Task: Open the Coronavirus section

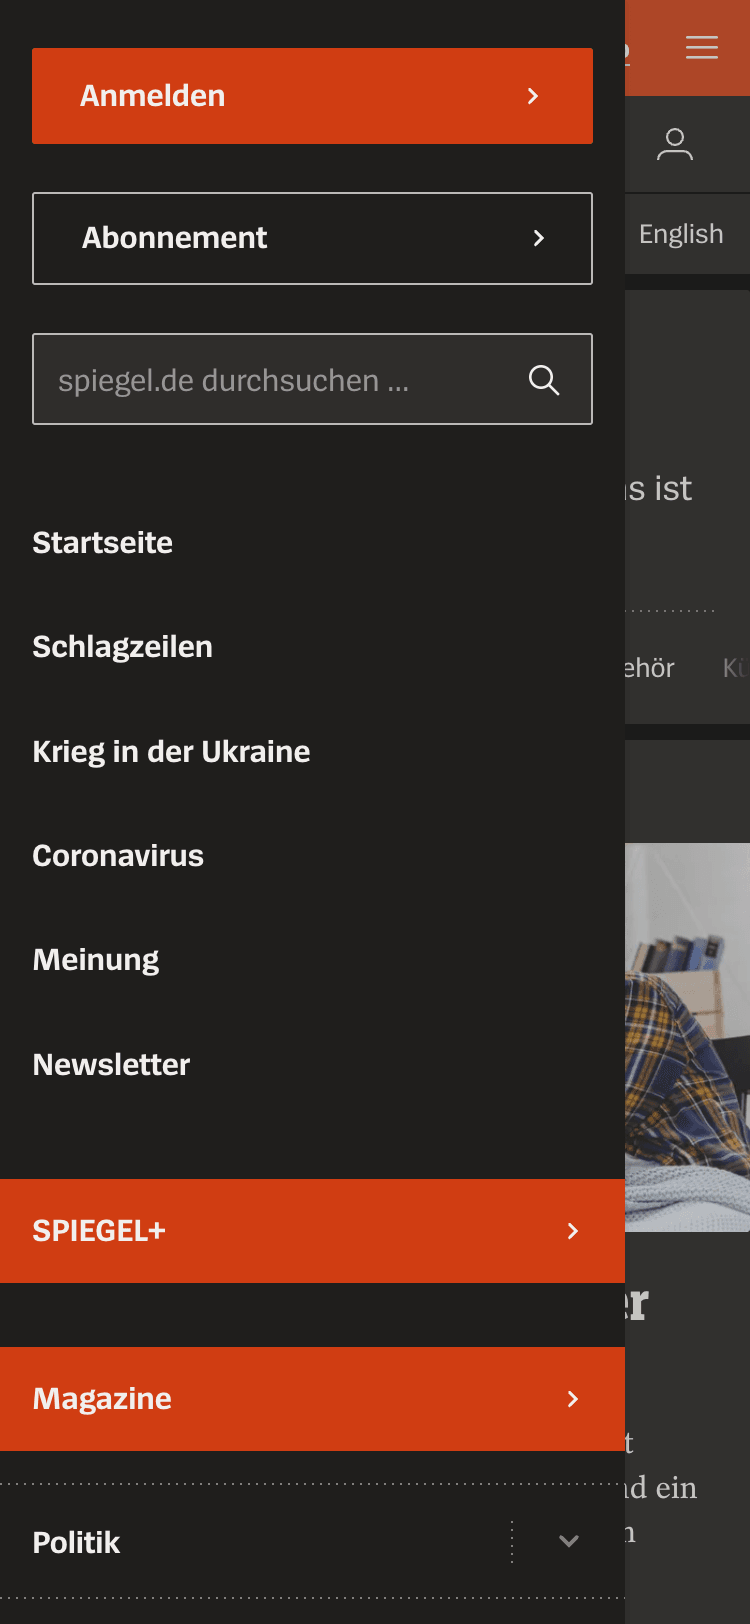Action: (x=118, y=856)
